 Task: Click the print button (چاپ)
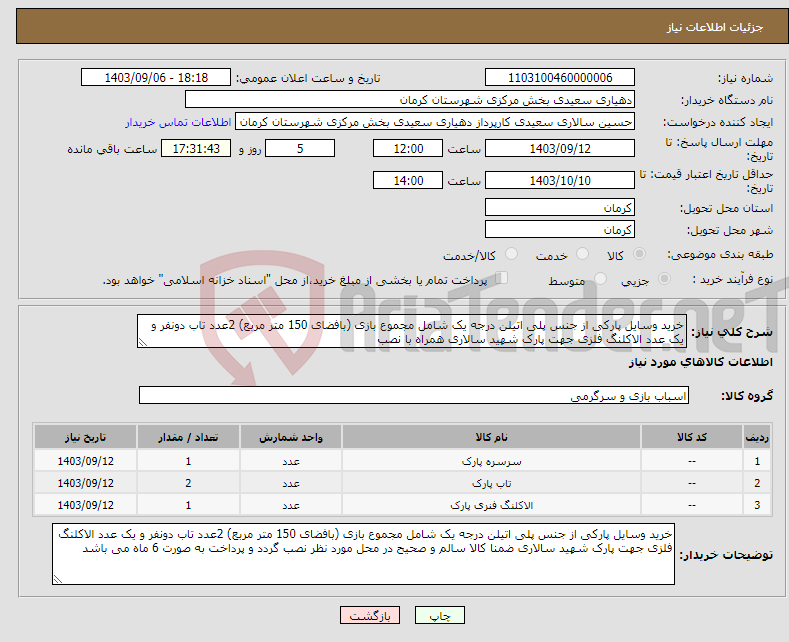pos(440,615)
